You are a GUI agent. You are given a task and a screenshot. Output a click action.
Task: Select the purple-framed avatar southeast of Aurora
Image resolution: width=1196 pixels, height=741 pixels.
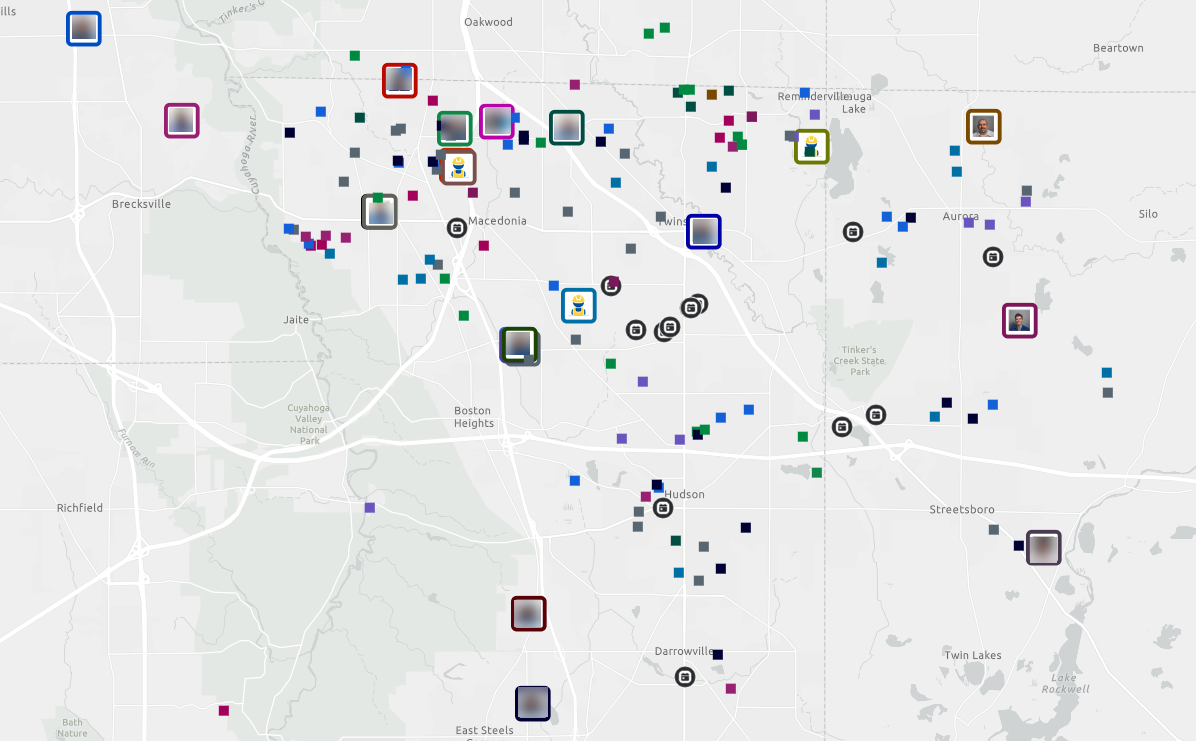pos(1020,321)
